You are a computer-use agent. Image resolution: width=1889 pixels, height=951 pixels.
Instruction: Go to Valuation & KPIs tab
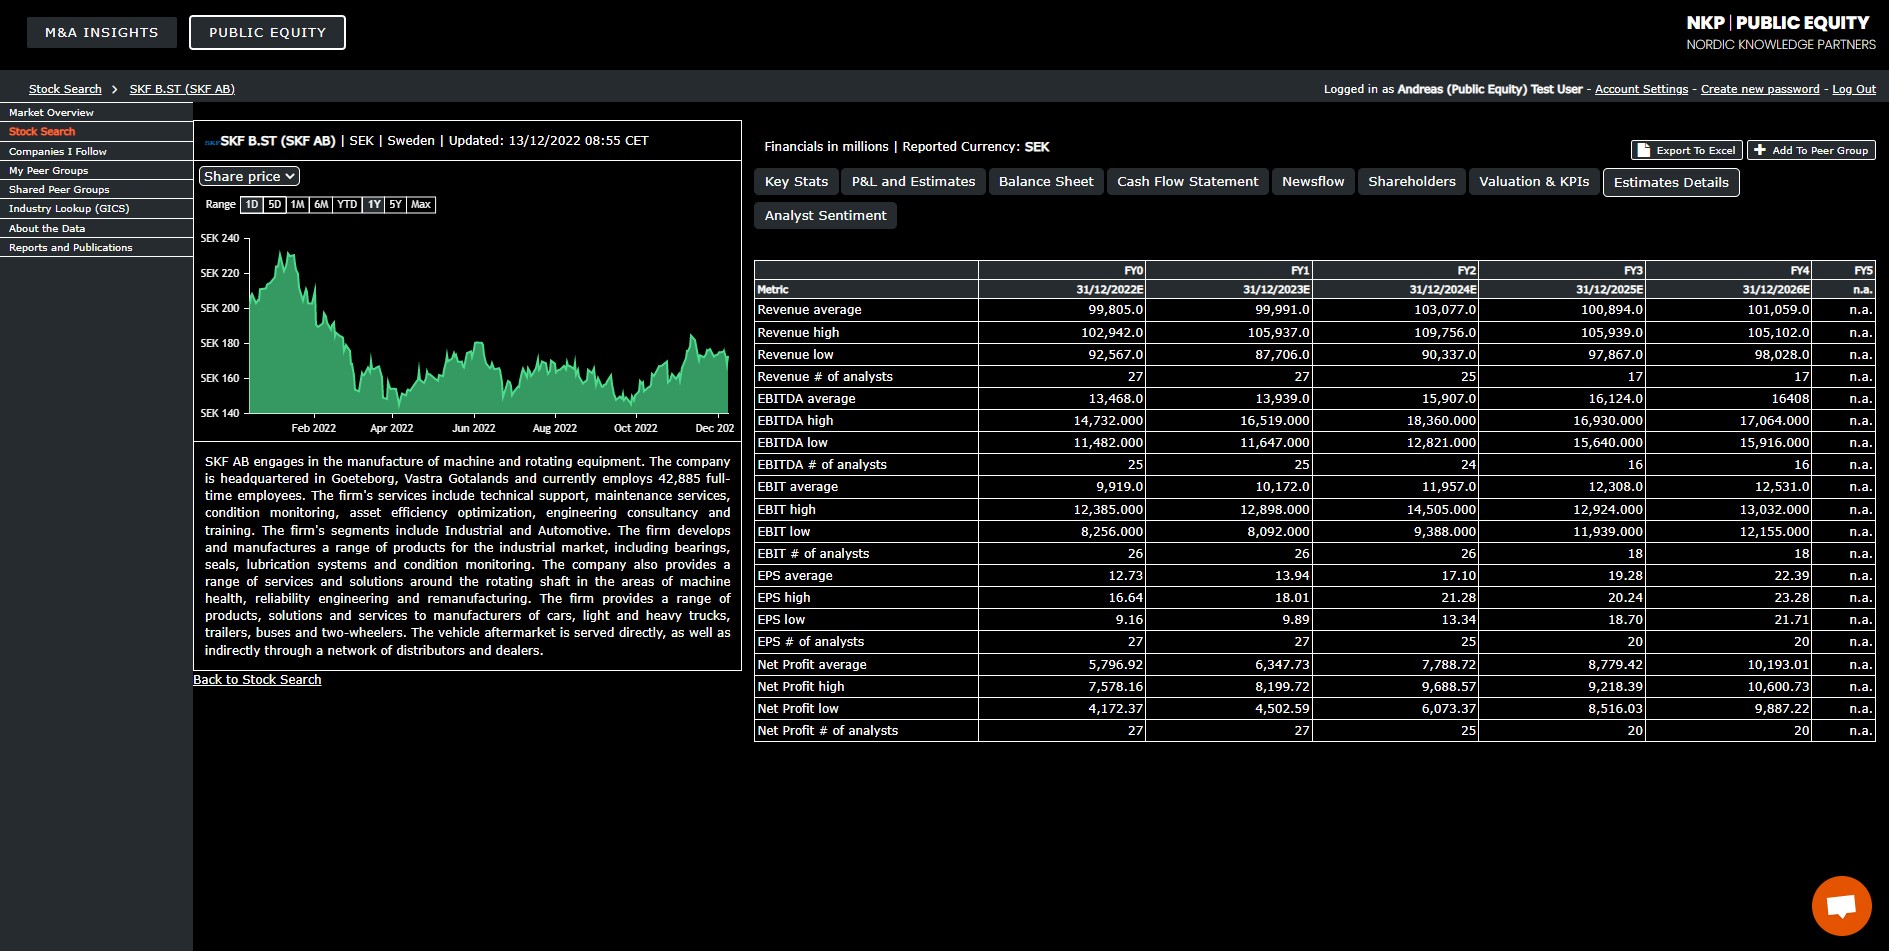1533,182
